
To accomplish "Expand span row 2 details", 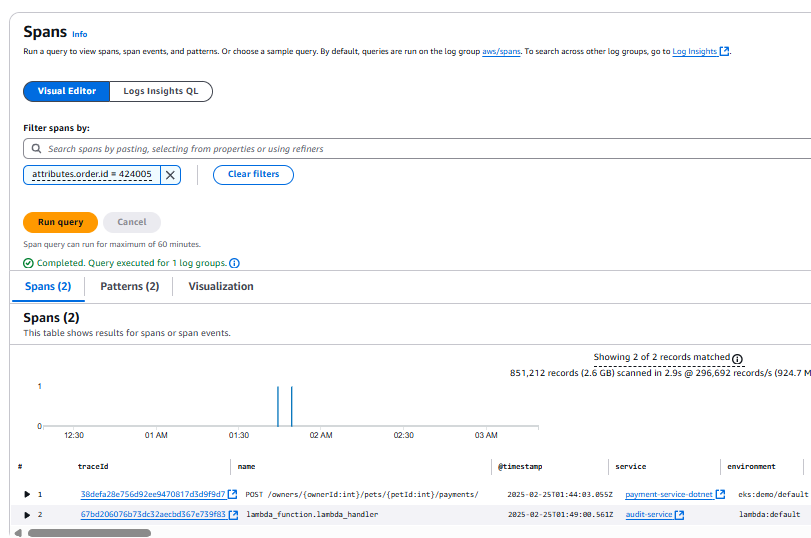I will pos(27,515).
